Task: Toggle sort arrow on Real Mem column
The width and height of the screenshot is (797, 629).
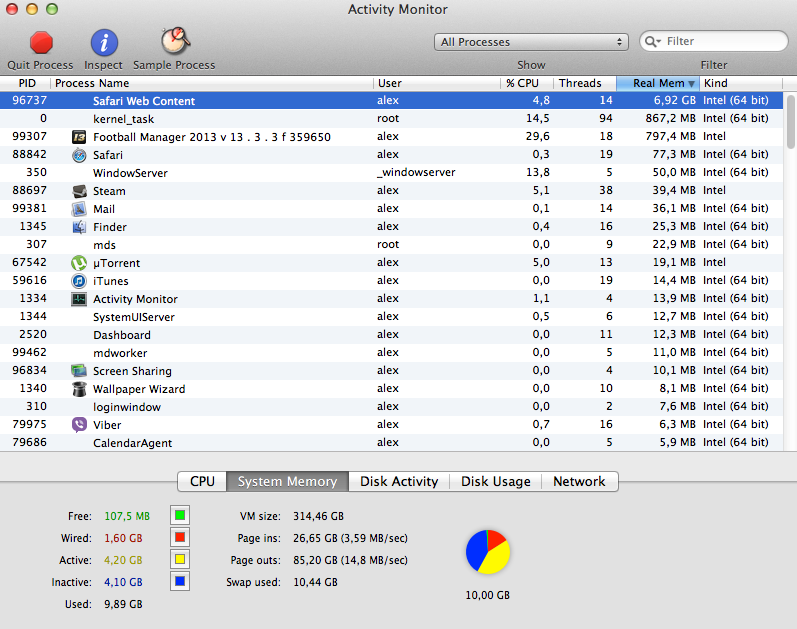Action: (x=691, y=84)
